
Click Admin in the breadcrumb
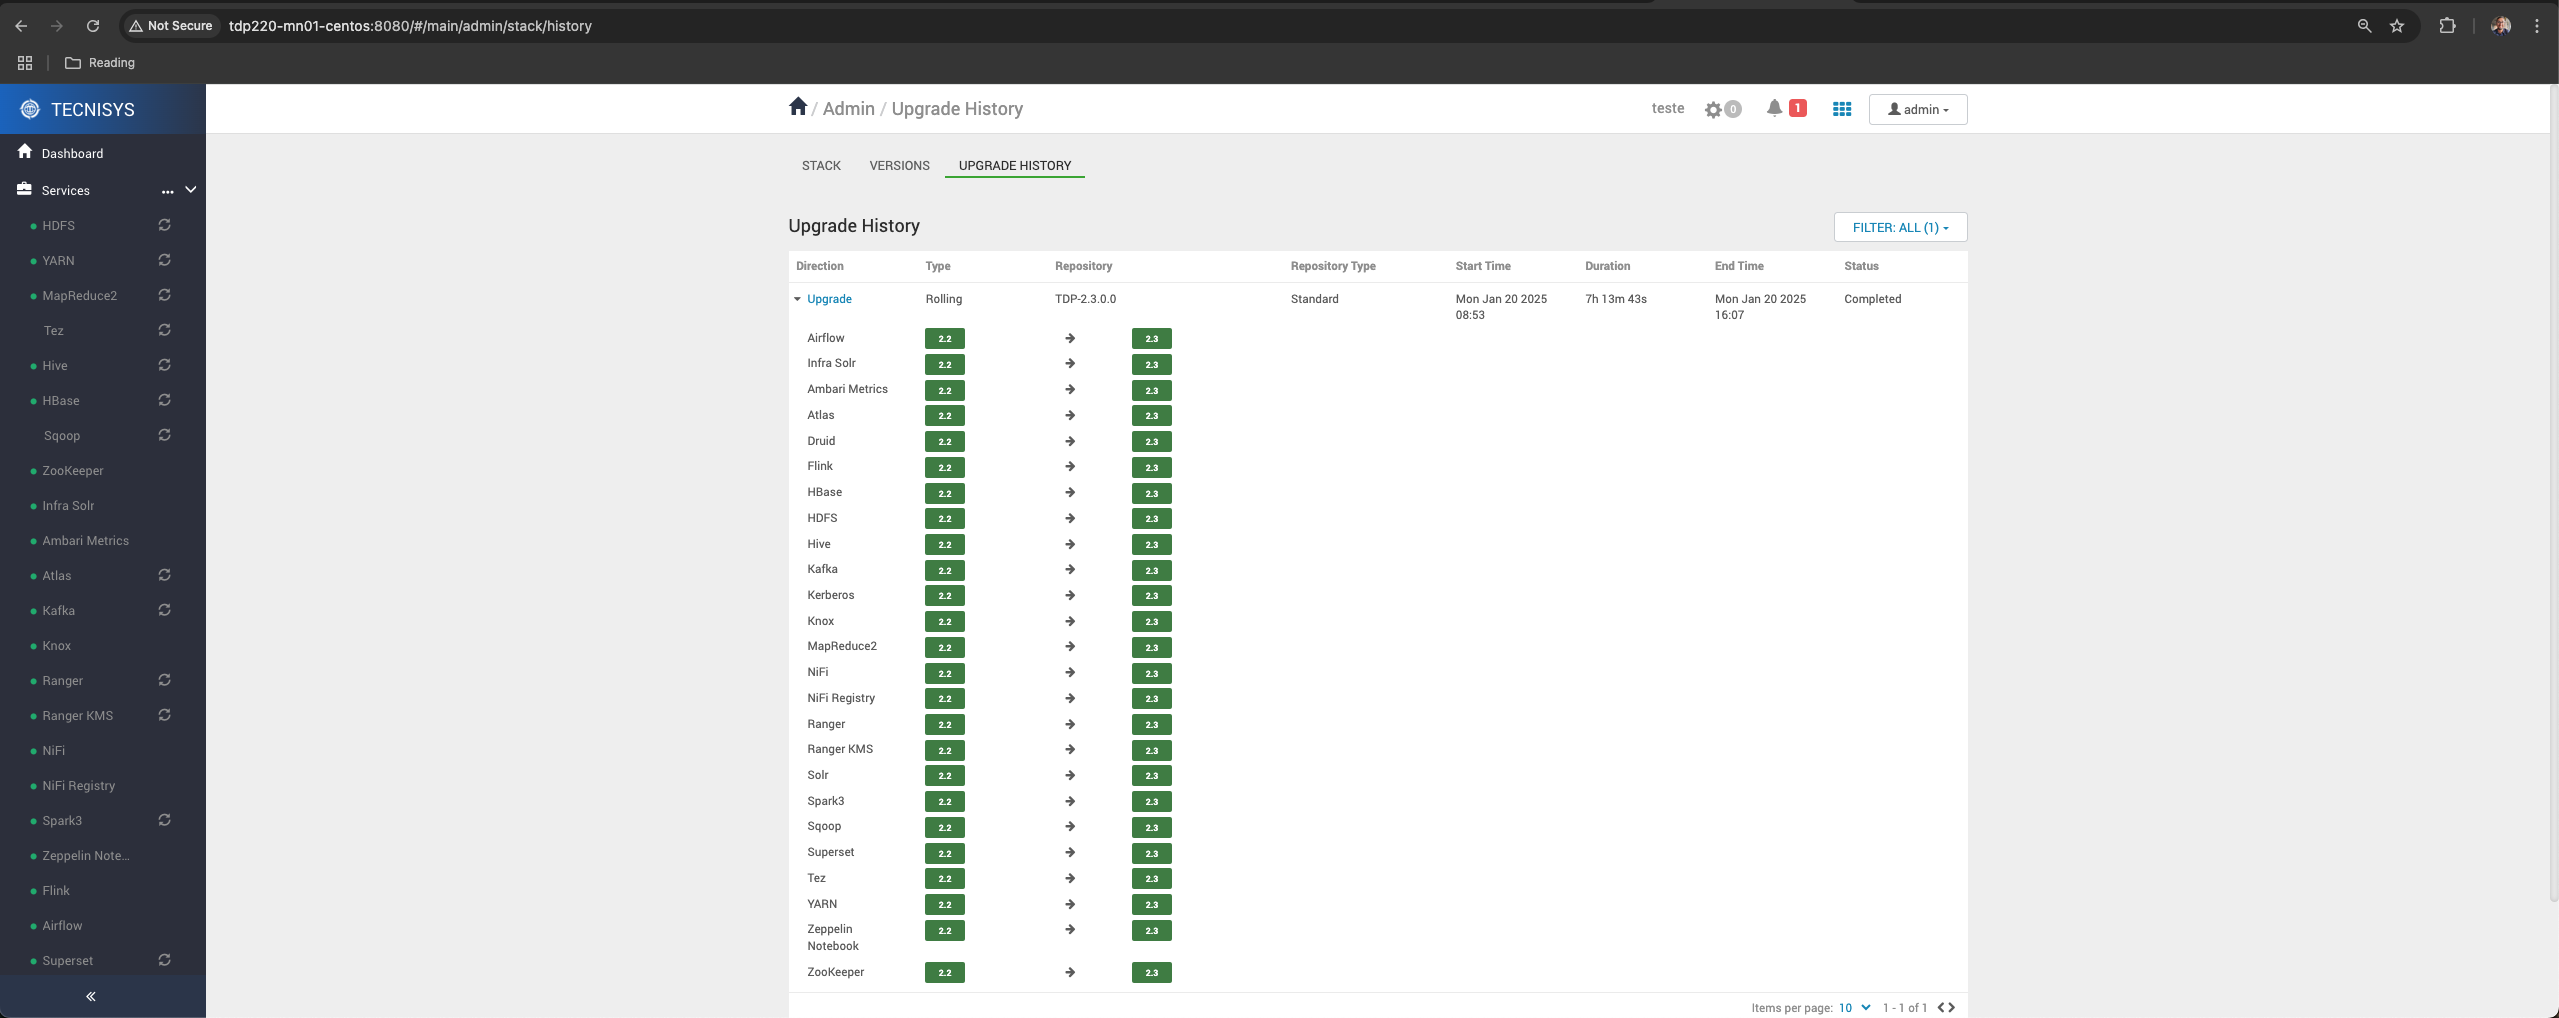(x=848, y=108)
